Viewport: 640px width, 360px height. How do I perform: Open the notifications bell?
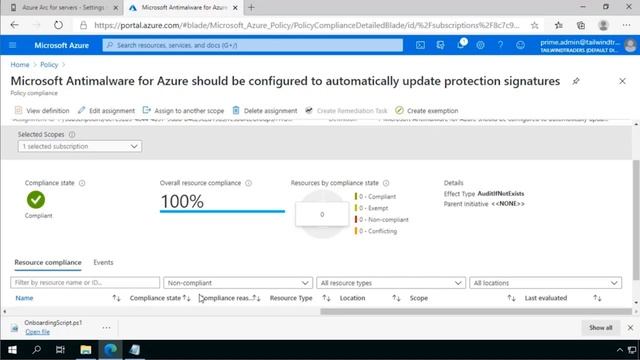pos(460,45)
